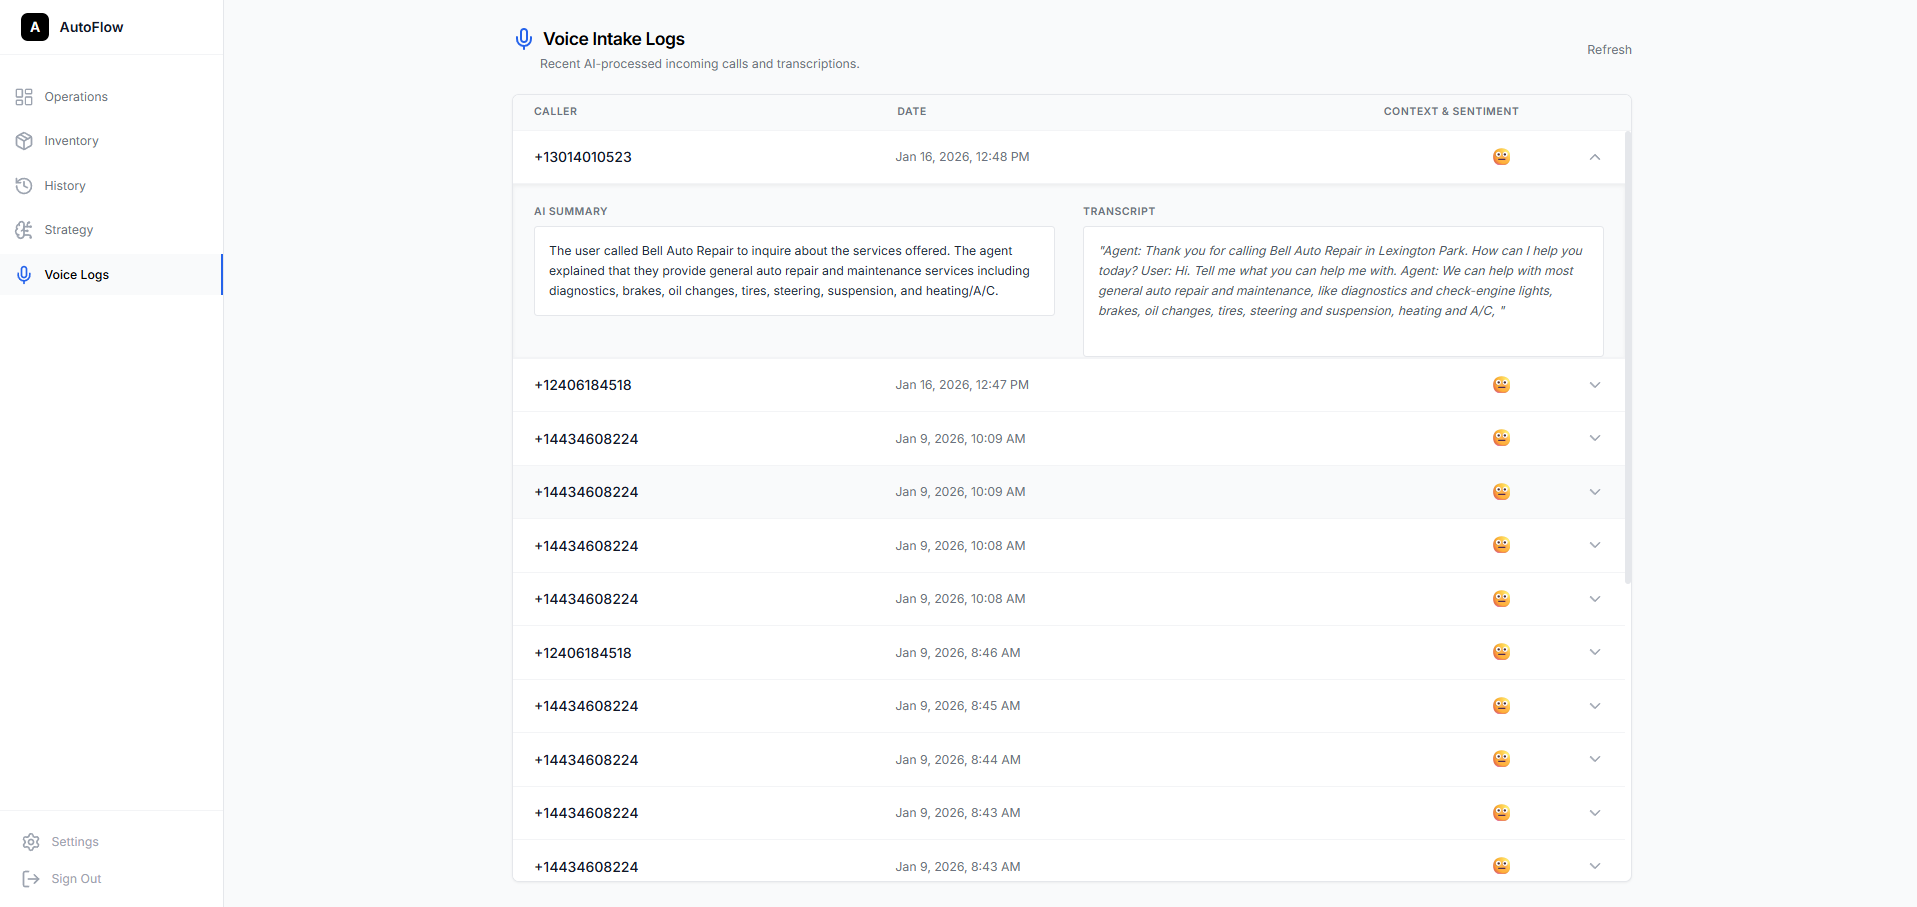The height and width of the screenshot is (907, 1917).
Task: Collapse the expanded +13014010523 call row
Action: [1594, 157]
